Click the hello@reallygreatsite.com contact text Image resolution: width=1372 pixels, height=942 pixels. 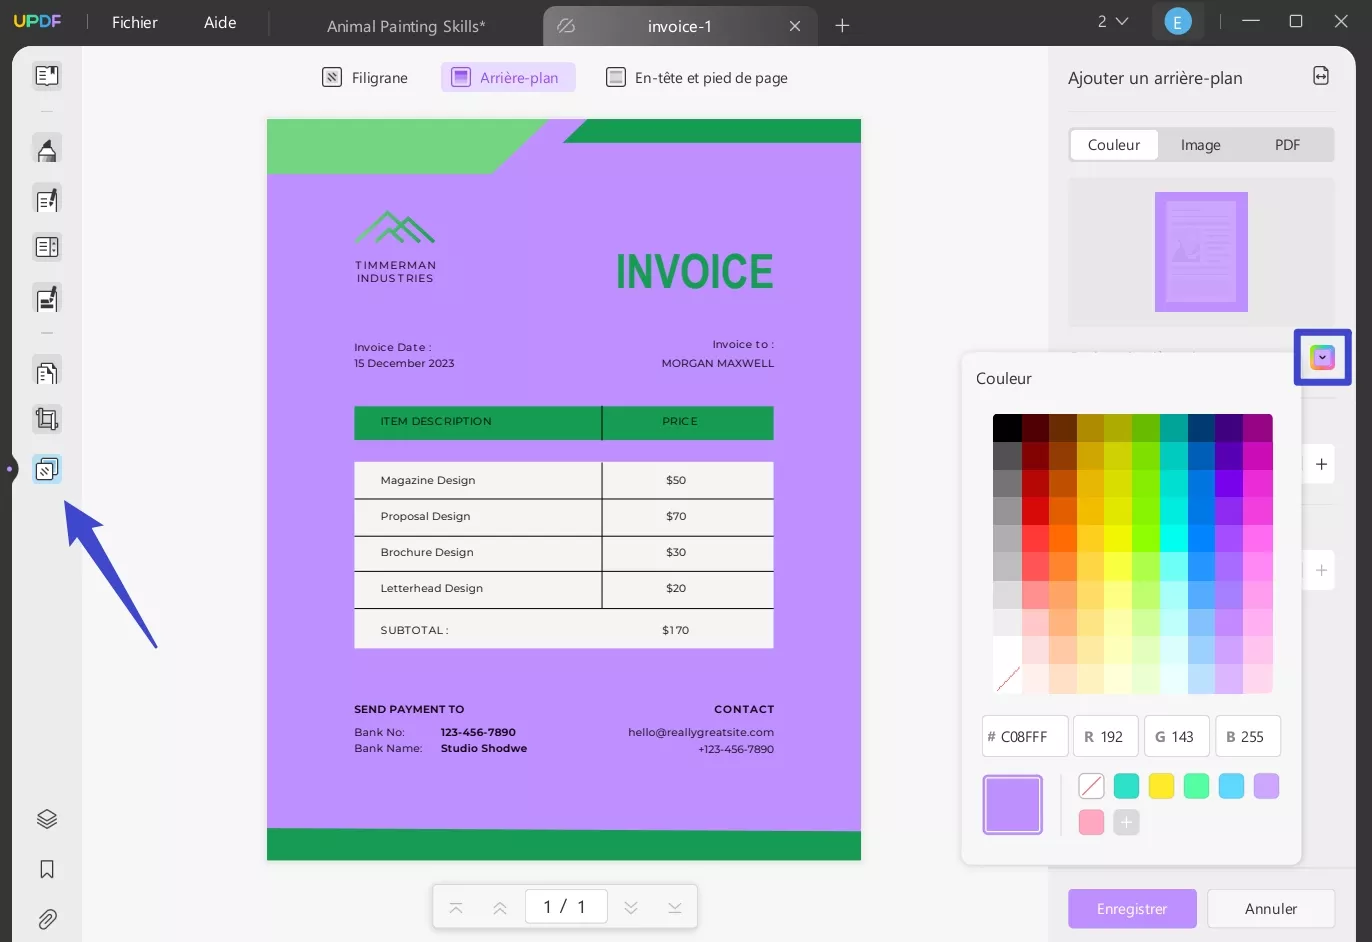pyautogui.click(x=701, y=732)
